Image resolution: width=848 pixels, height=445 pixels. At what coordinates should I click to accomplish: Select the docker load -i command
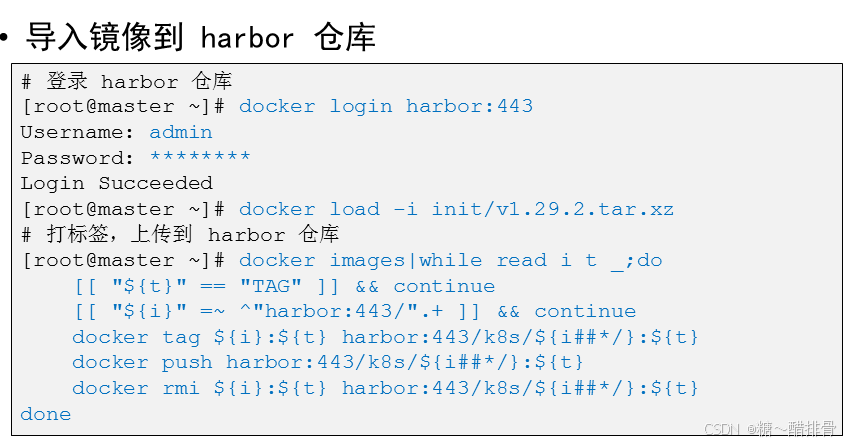pyautogui.click(x=456, y=209)
